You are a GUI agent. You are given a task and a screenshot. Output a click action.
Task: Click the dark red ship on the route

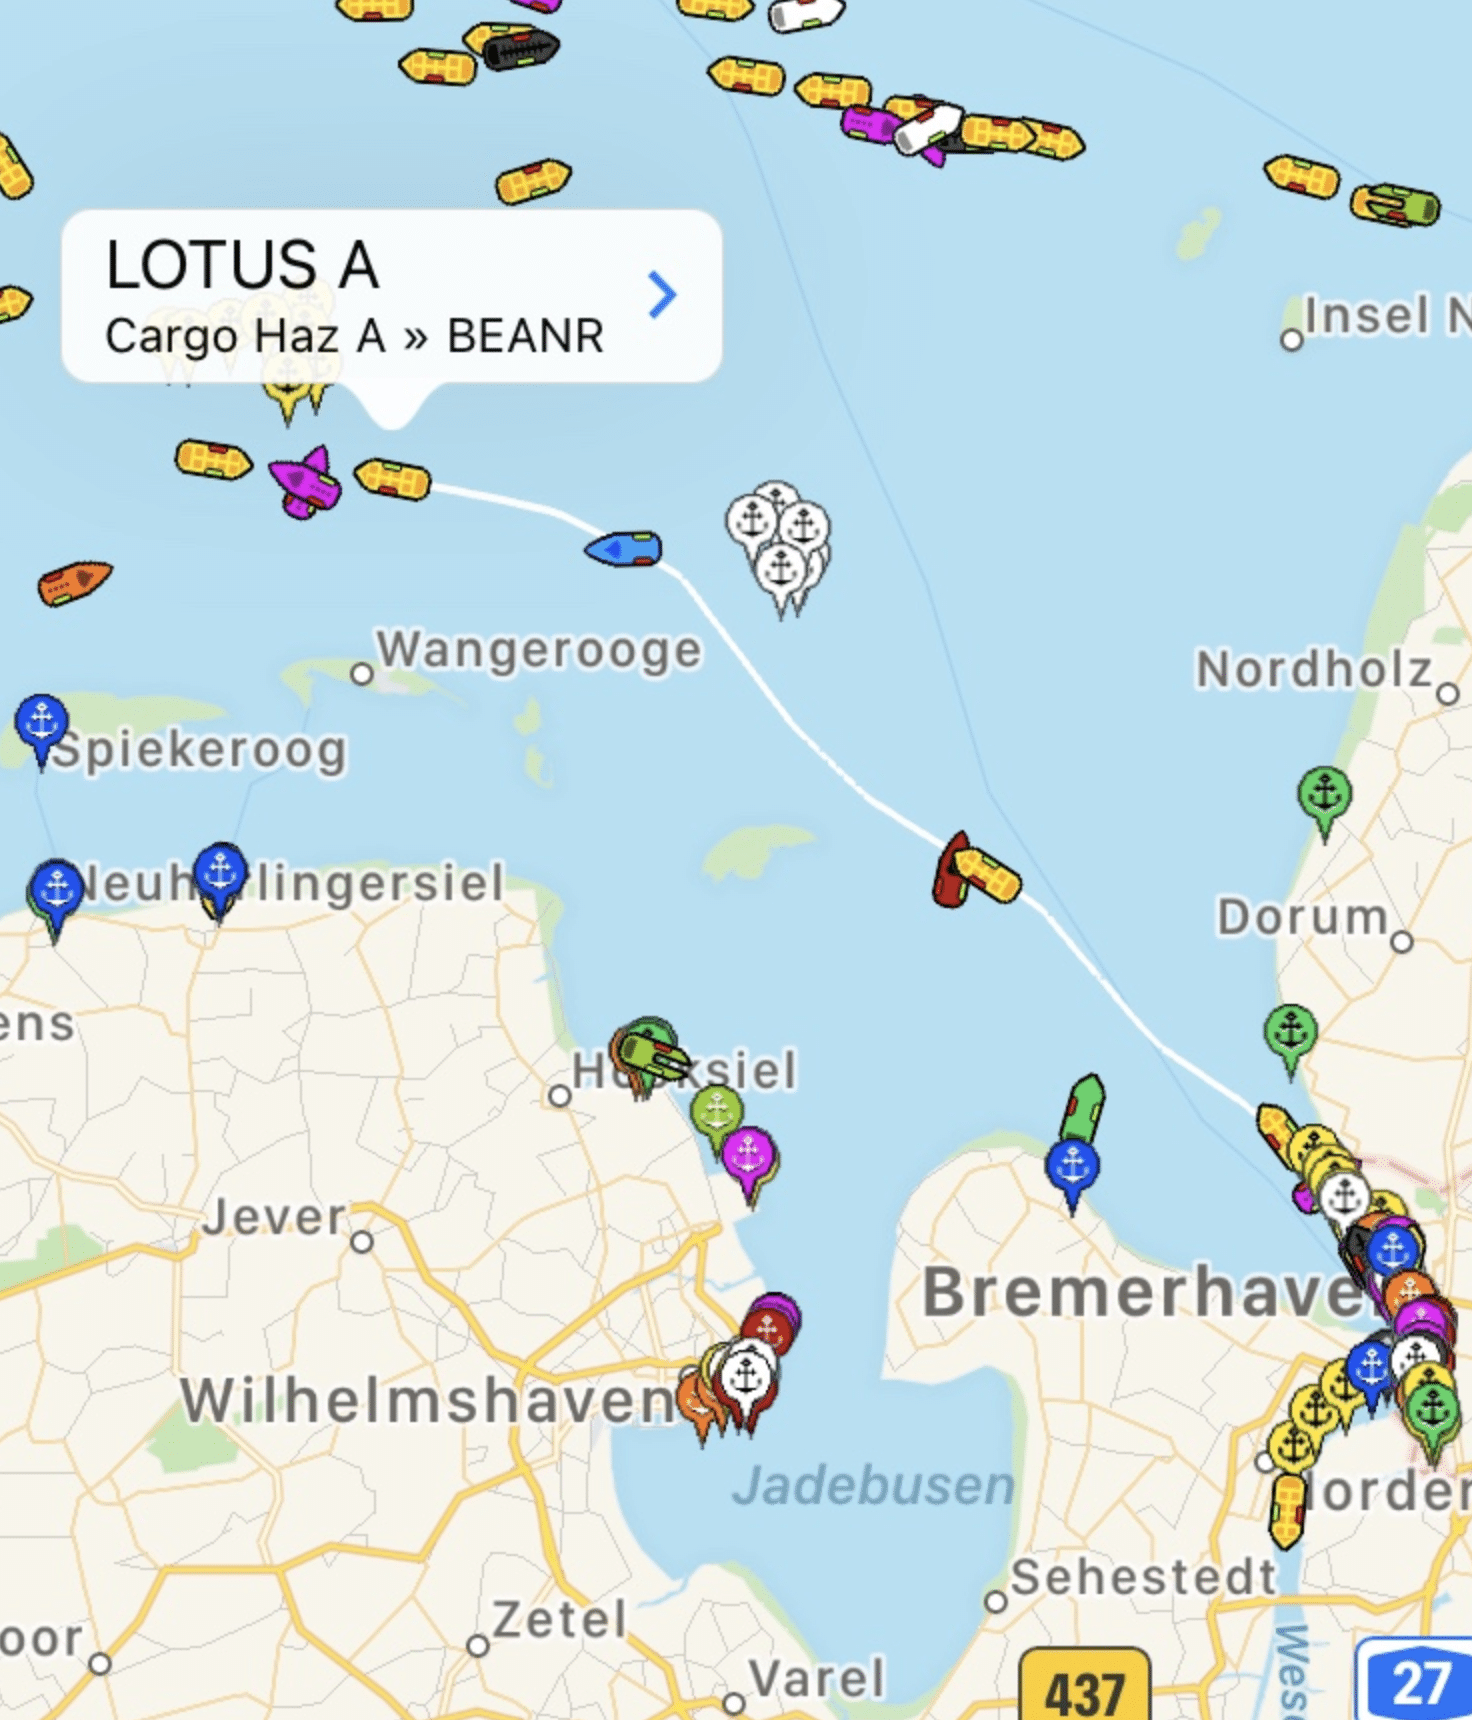(951, 869)
